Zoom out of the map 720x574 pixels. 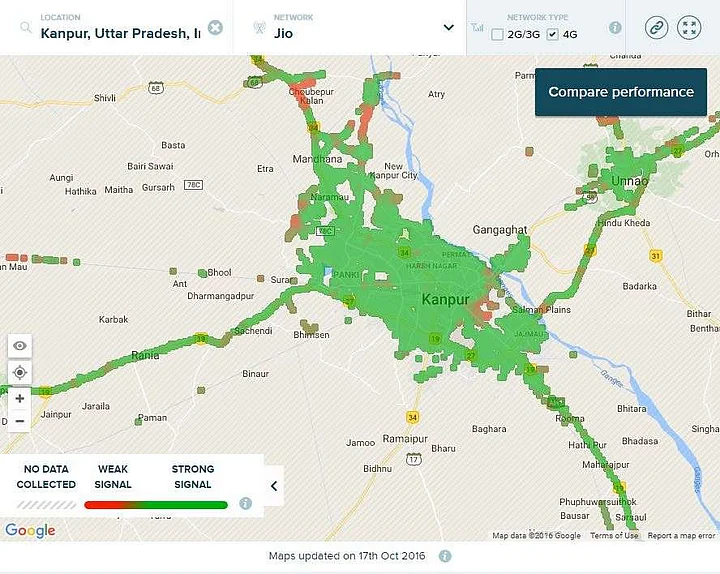coord(20,421)
